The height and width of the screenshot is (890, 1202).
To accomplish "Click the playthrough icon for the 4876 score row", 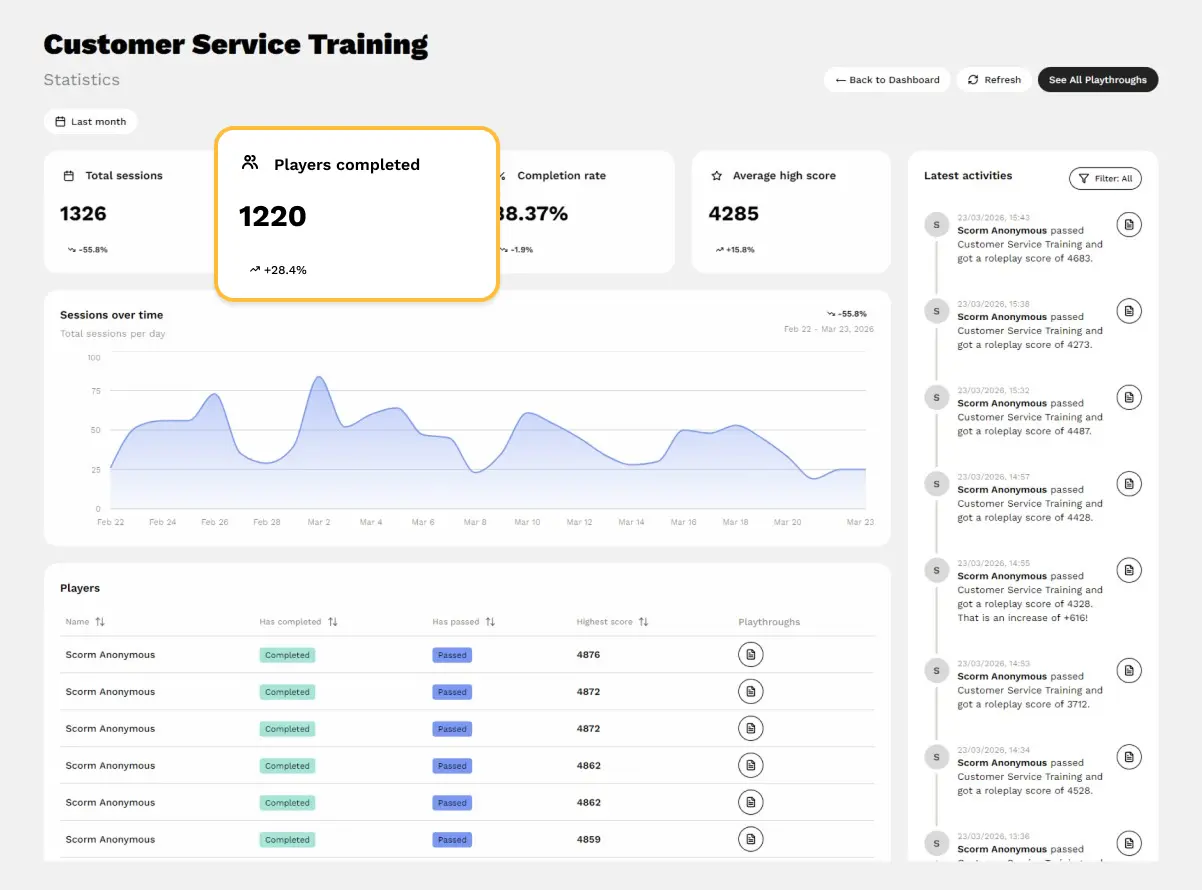I will coord(751,654).
